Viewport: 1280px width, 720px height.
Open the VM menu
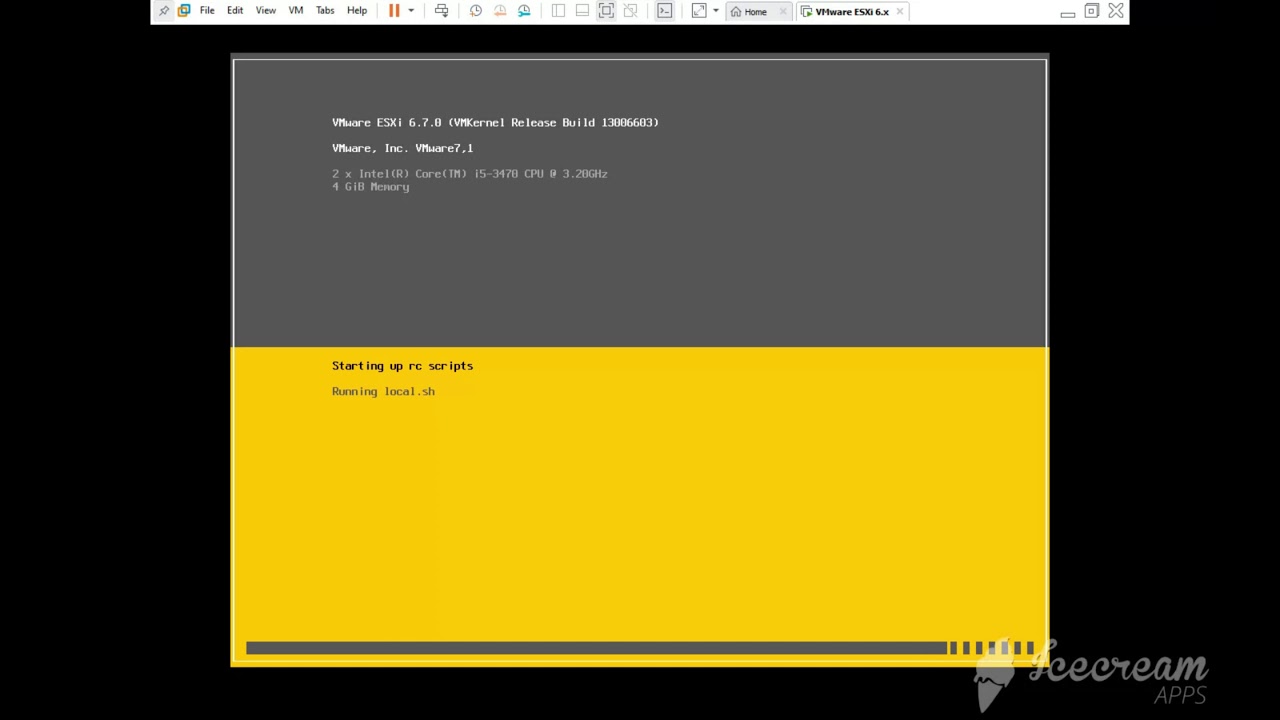point(296,11)
